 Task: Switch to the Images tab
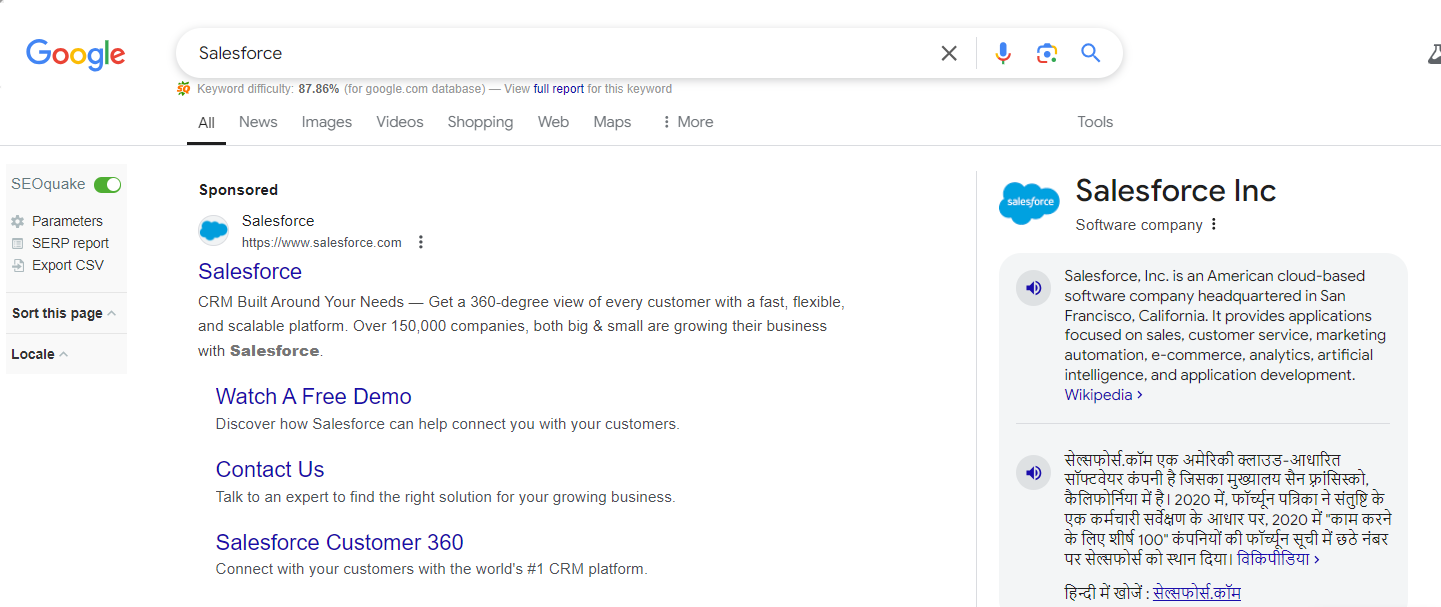click(327, 122)
